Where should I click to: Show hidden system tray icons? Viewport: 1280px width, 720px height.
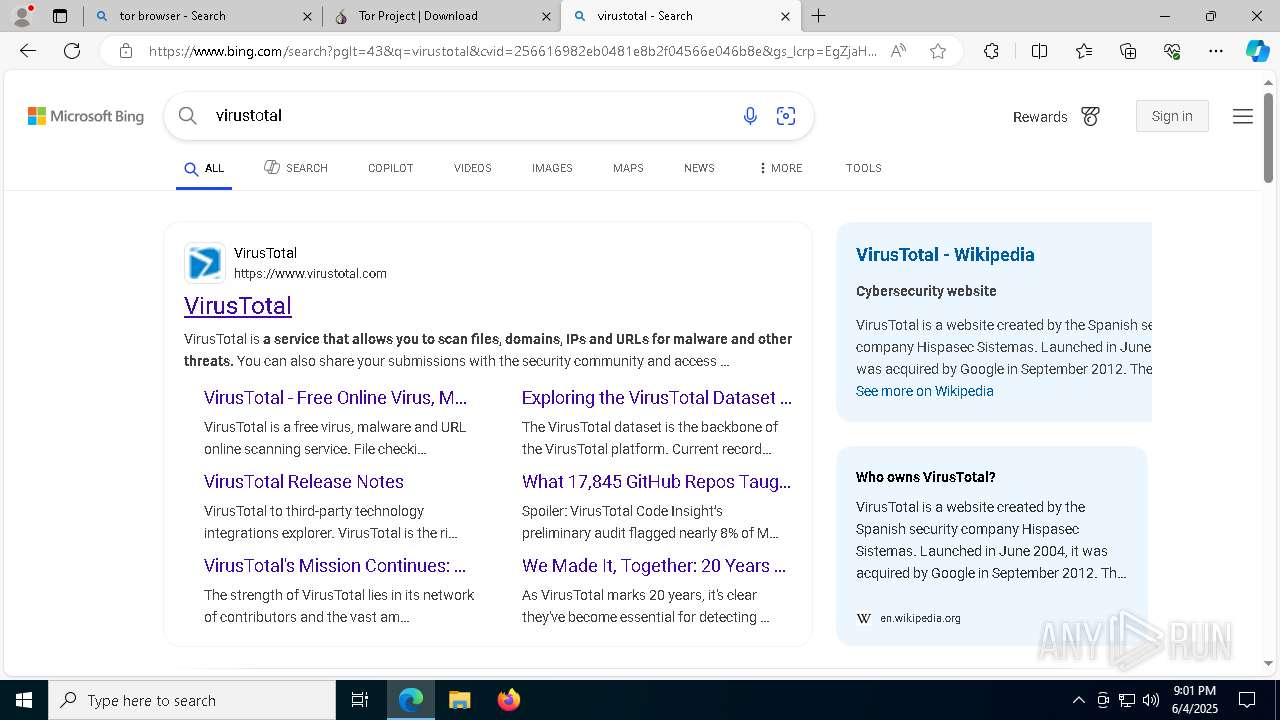(1078, 700)
